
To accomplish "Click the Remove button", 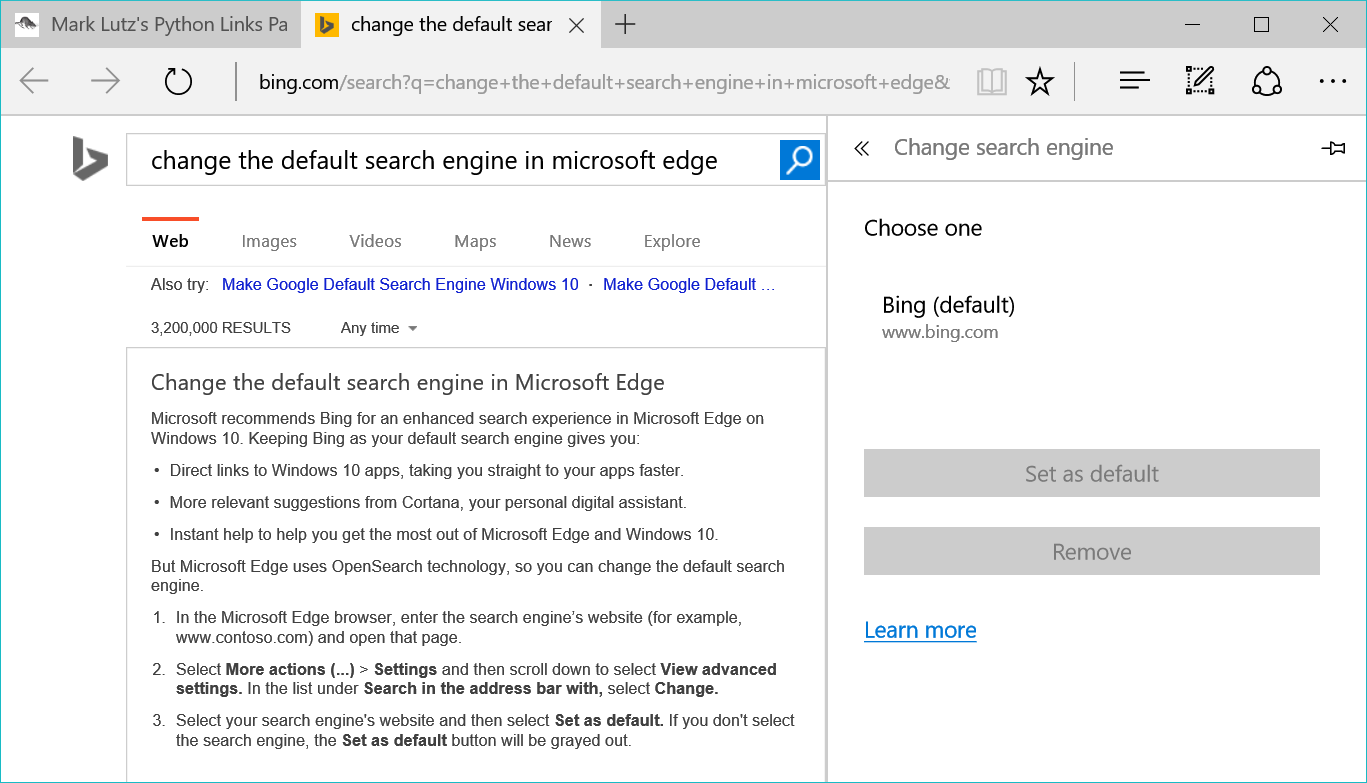I will 1092,551.
